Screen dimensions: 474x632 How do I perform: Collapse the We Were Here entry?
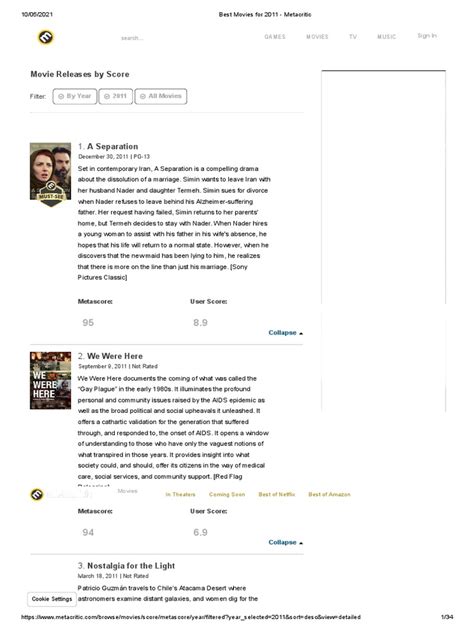click(285, 542)
